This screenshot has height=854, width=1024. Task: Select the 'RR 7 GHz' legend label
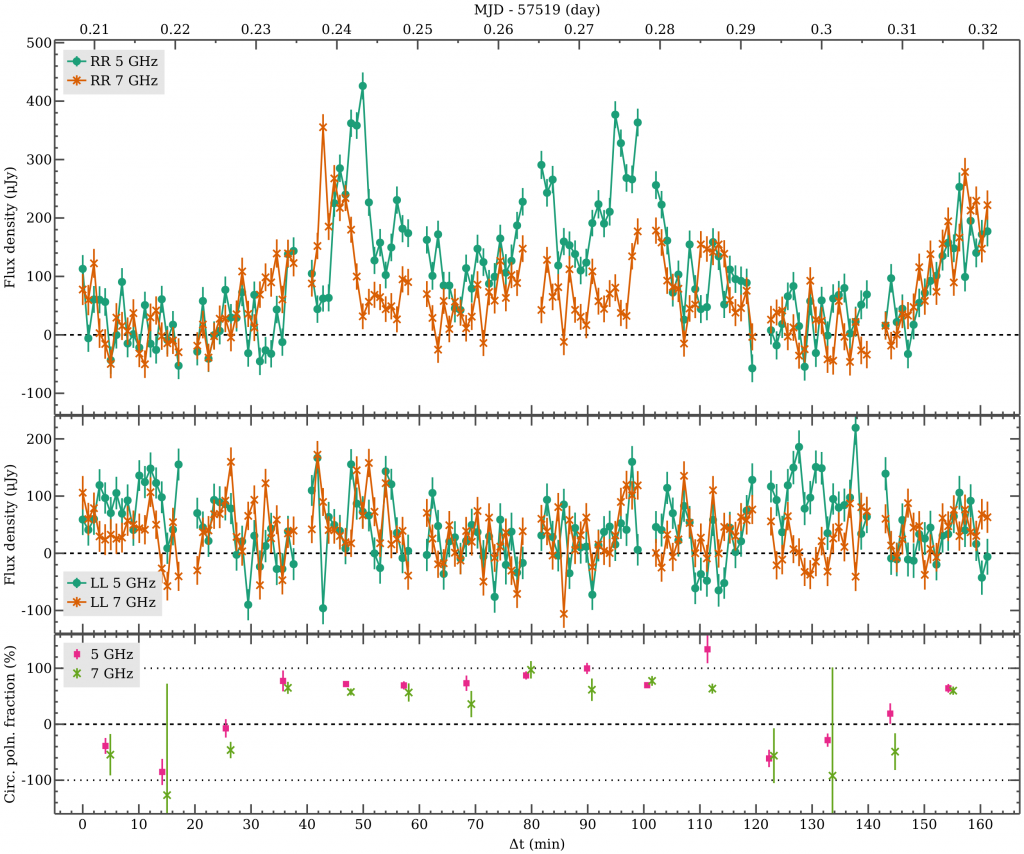(124, 80)
